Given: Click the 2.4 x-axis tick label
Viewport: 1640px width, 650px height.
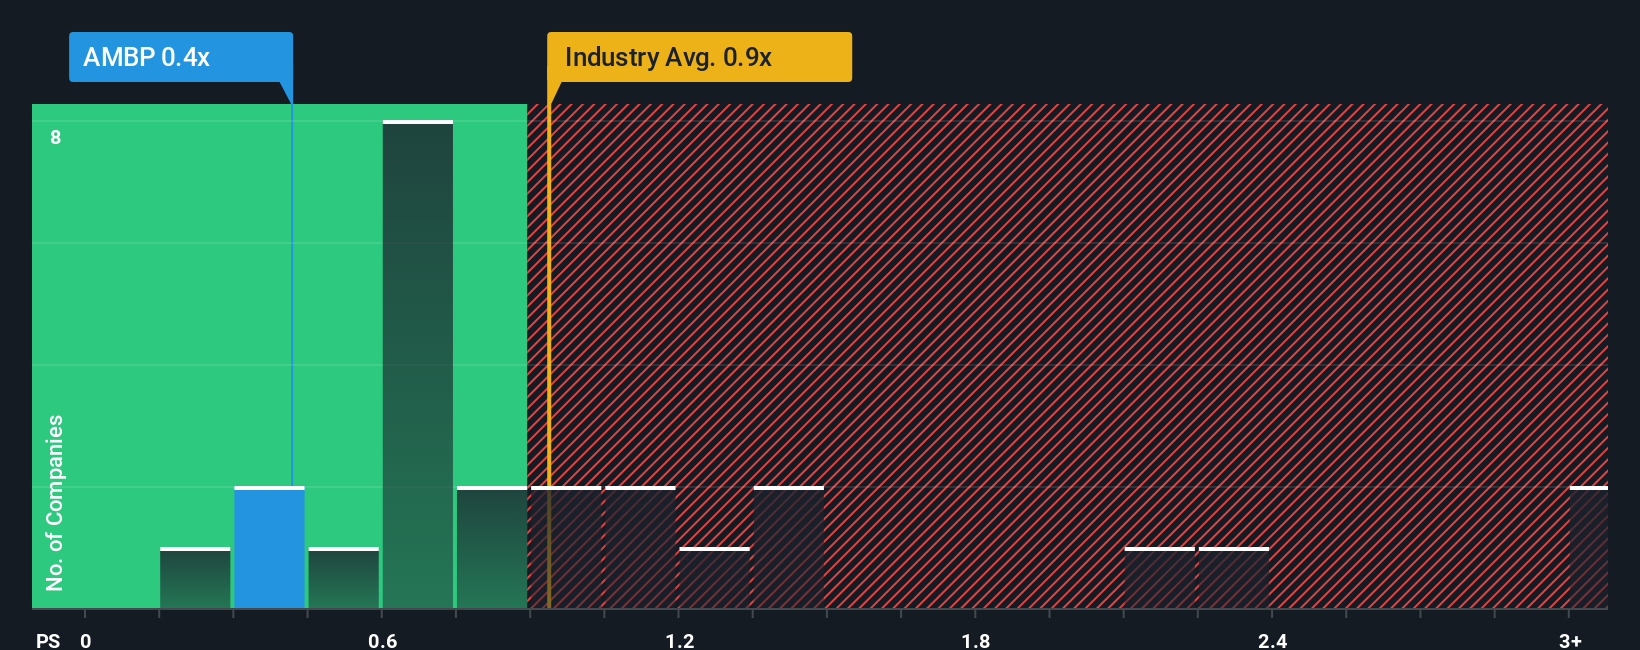Looking at the screenshot, I should (1273, 640).
